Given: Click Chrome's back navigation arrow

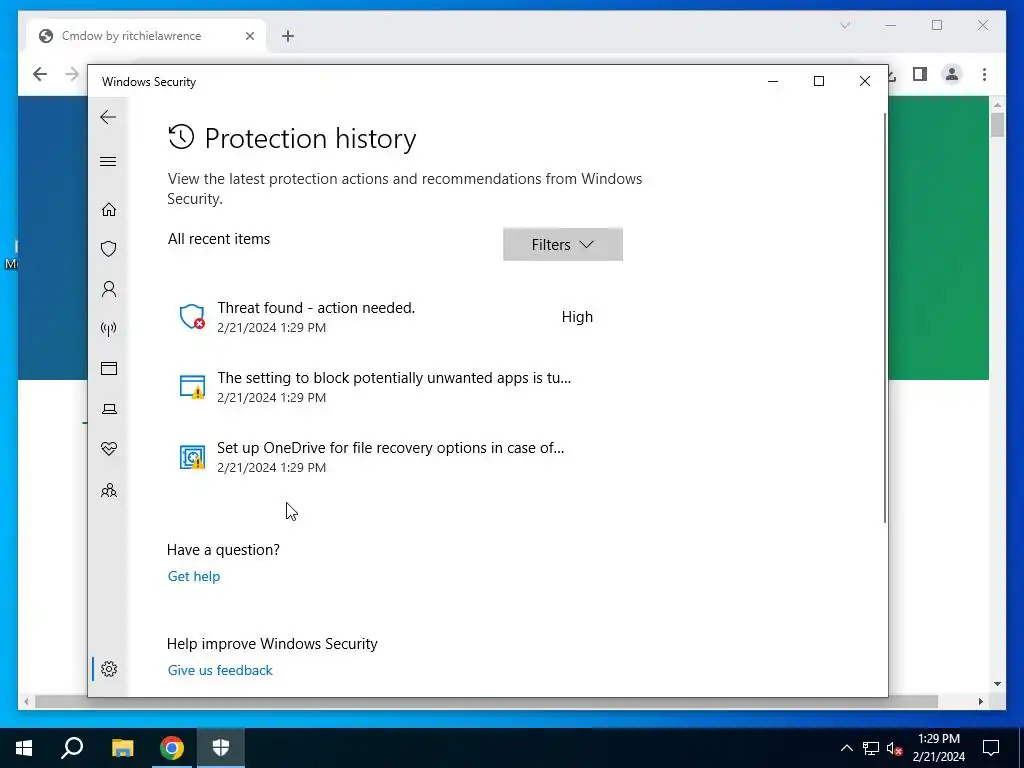Looking at the screenshot, I should click(x=40, y=74).
